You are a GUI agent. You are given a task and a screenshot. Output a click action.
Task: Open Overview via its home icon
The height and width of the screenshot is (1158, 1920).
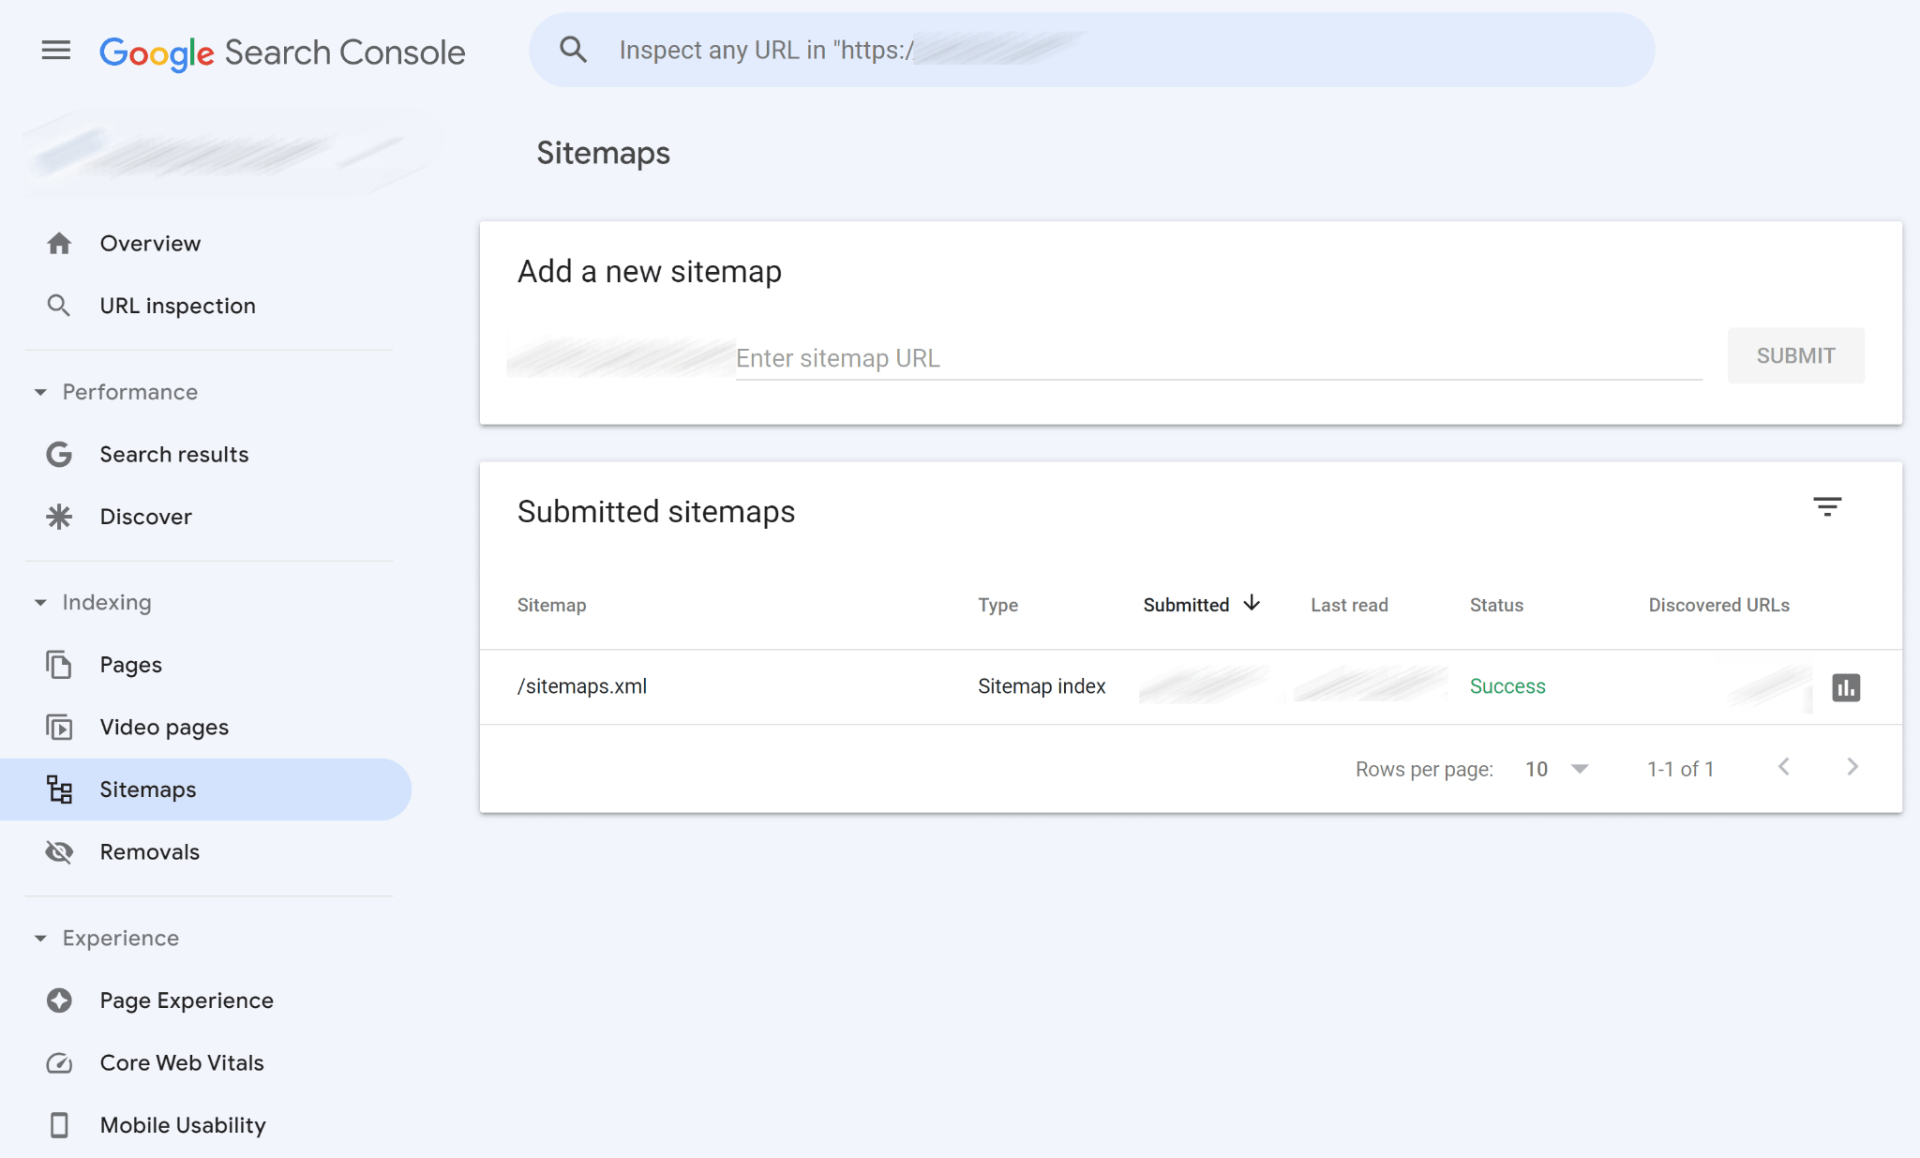(59, 243)
